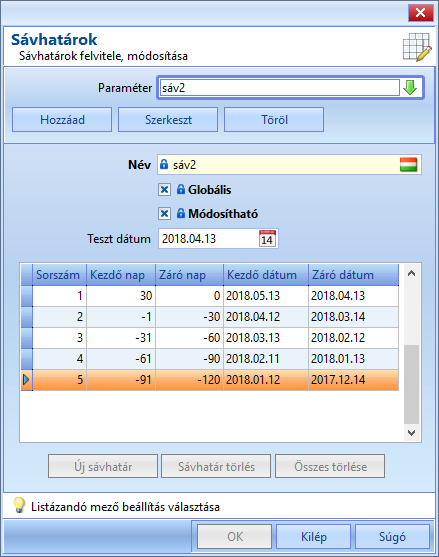Click the Kezdő nap cell with value -91
This screenshot has height=557, width=439.
click(x=121, y=380)
